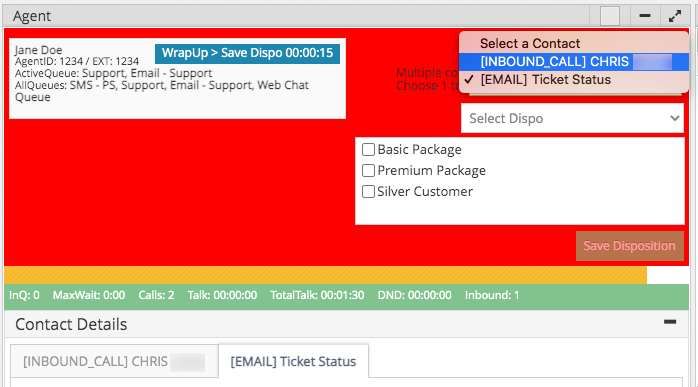
Task: Click the ActiveQueue line in agent info
Action: coord(114,73)
